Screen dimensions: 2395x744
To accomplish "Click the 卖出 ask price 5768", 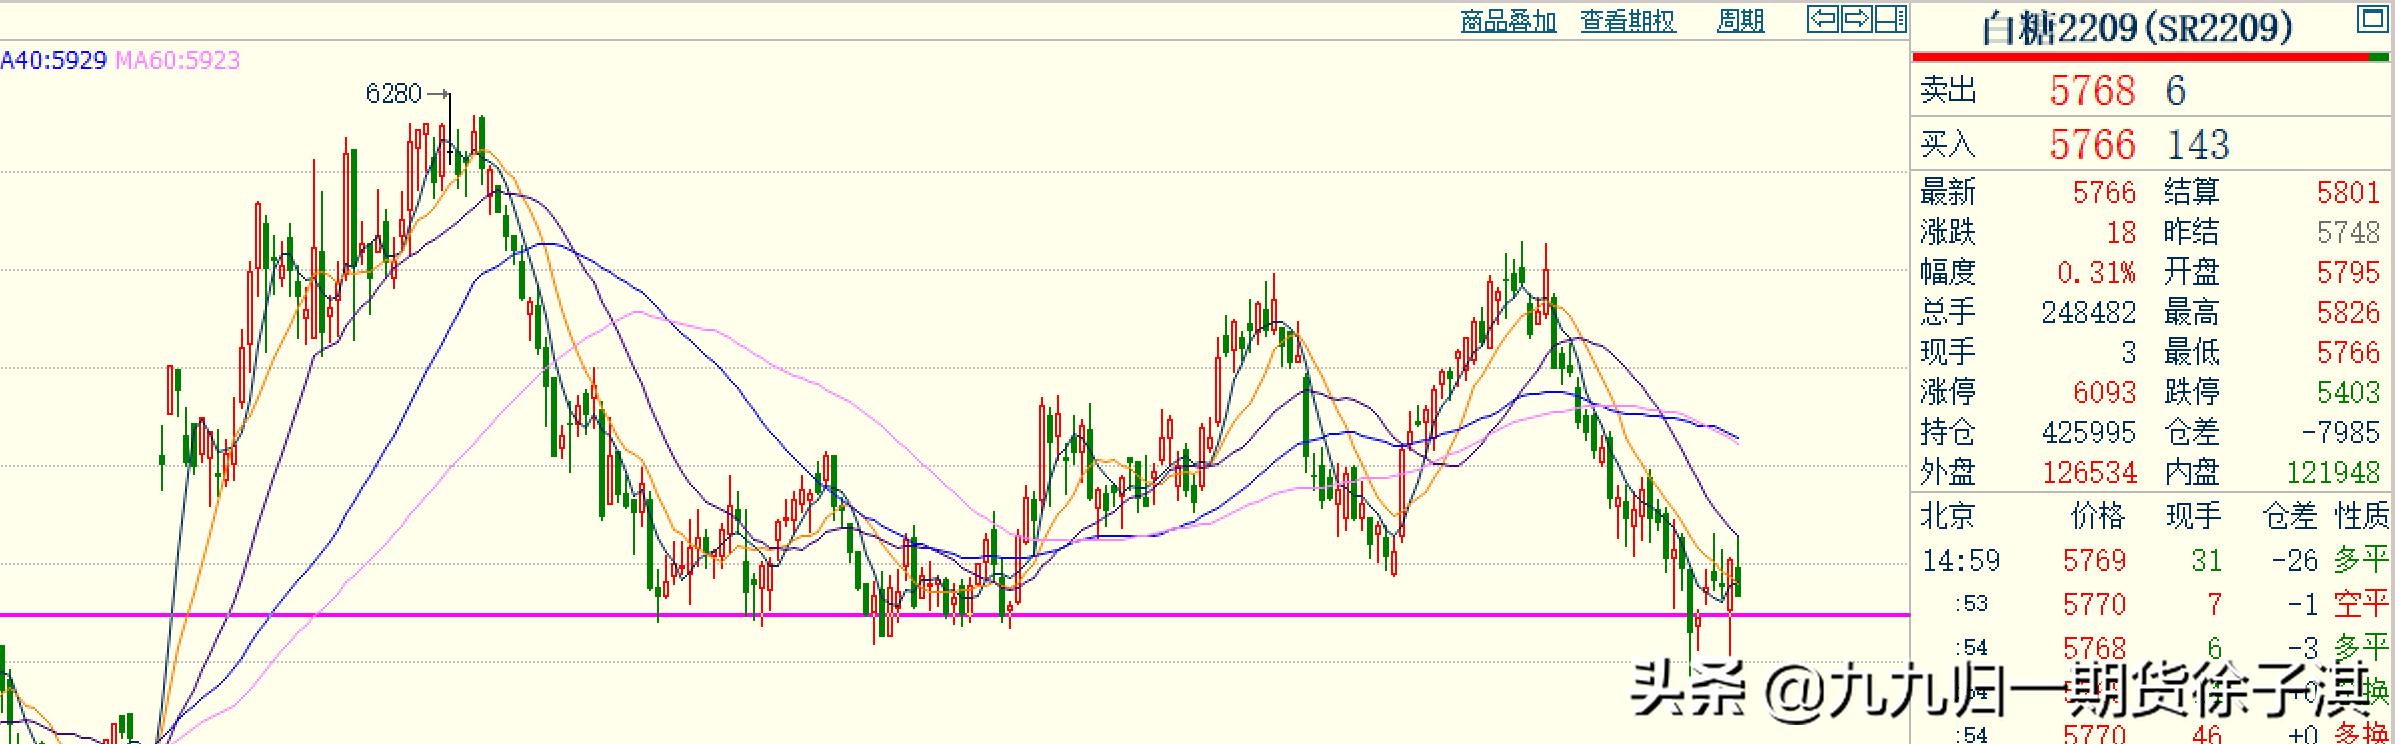I will point(2092,91).
